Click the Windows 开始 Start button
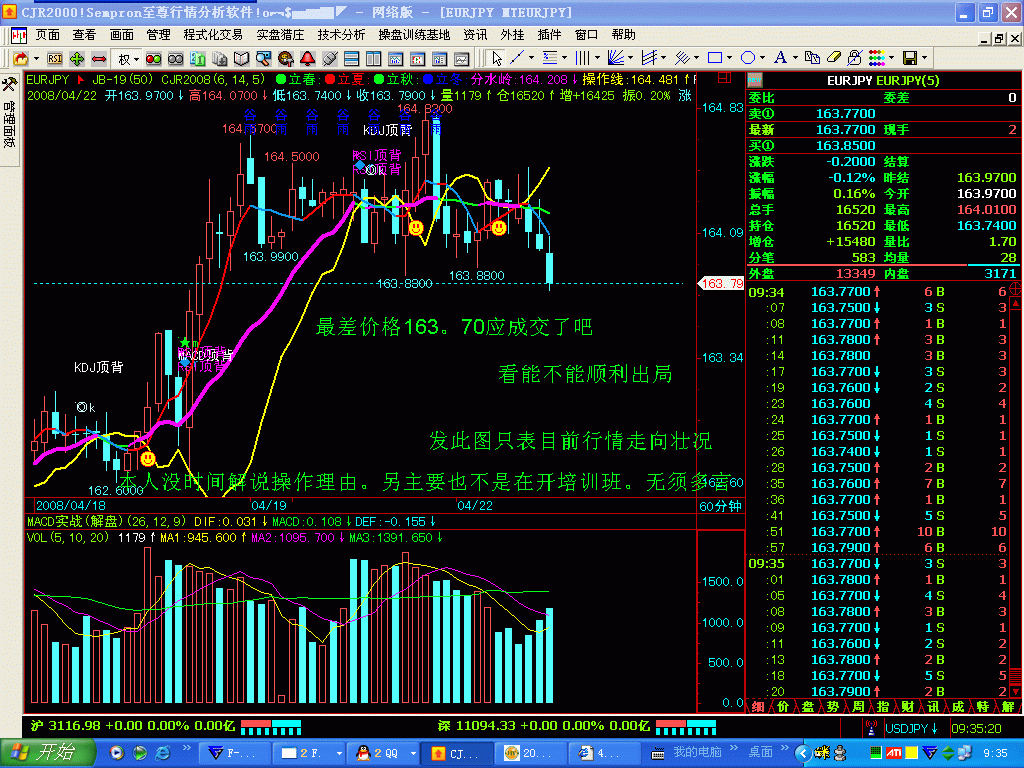The height and width of the screenshot is (768, 1024). (46, 753)
